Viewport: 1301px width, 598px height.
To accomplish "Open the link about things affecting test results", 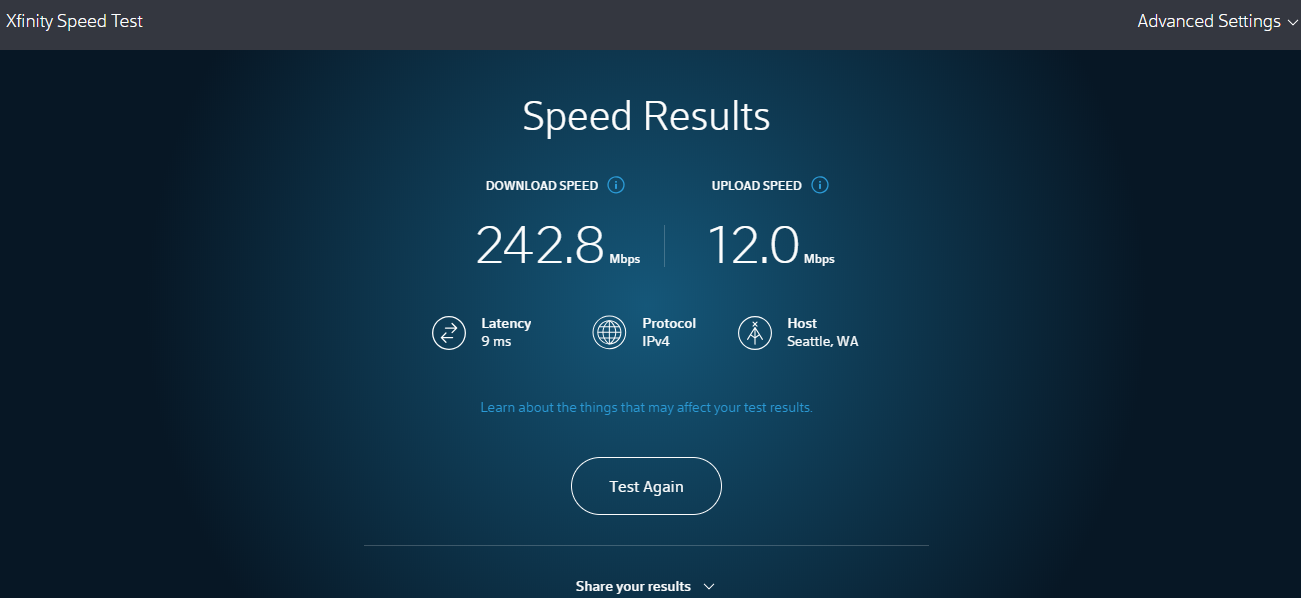I will click(646, 408).
